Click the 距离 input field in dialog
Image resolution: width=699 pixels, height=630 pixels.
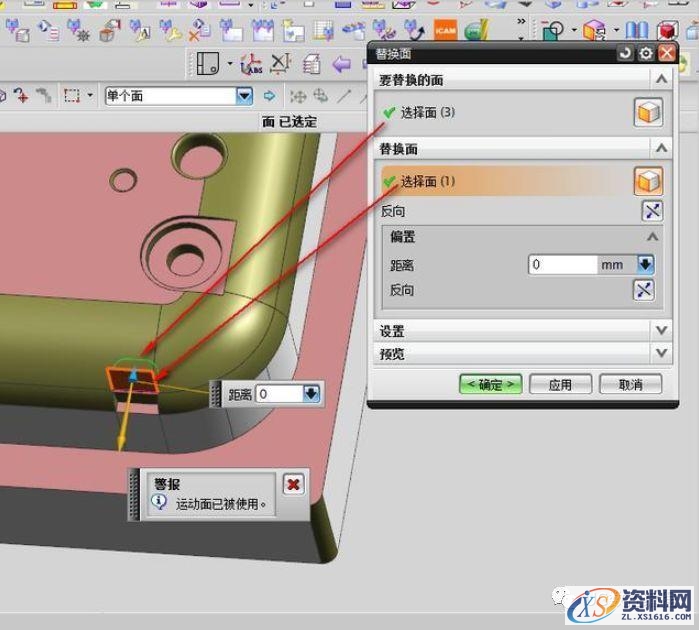point(562,265)
